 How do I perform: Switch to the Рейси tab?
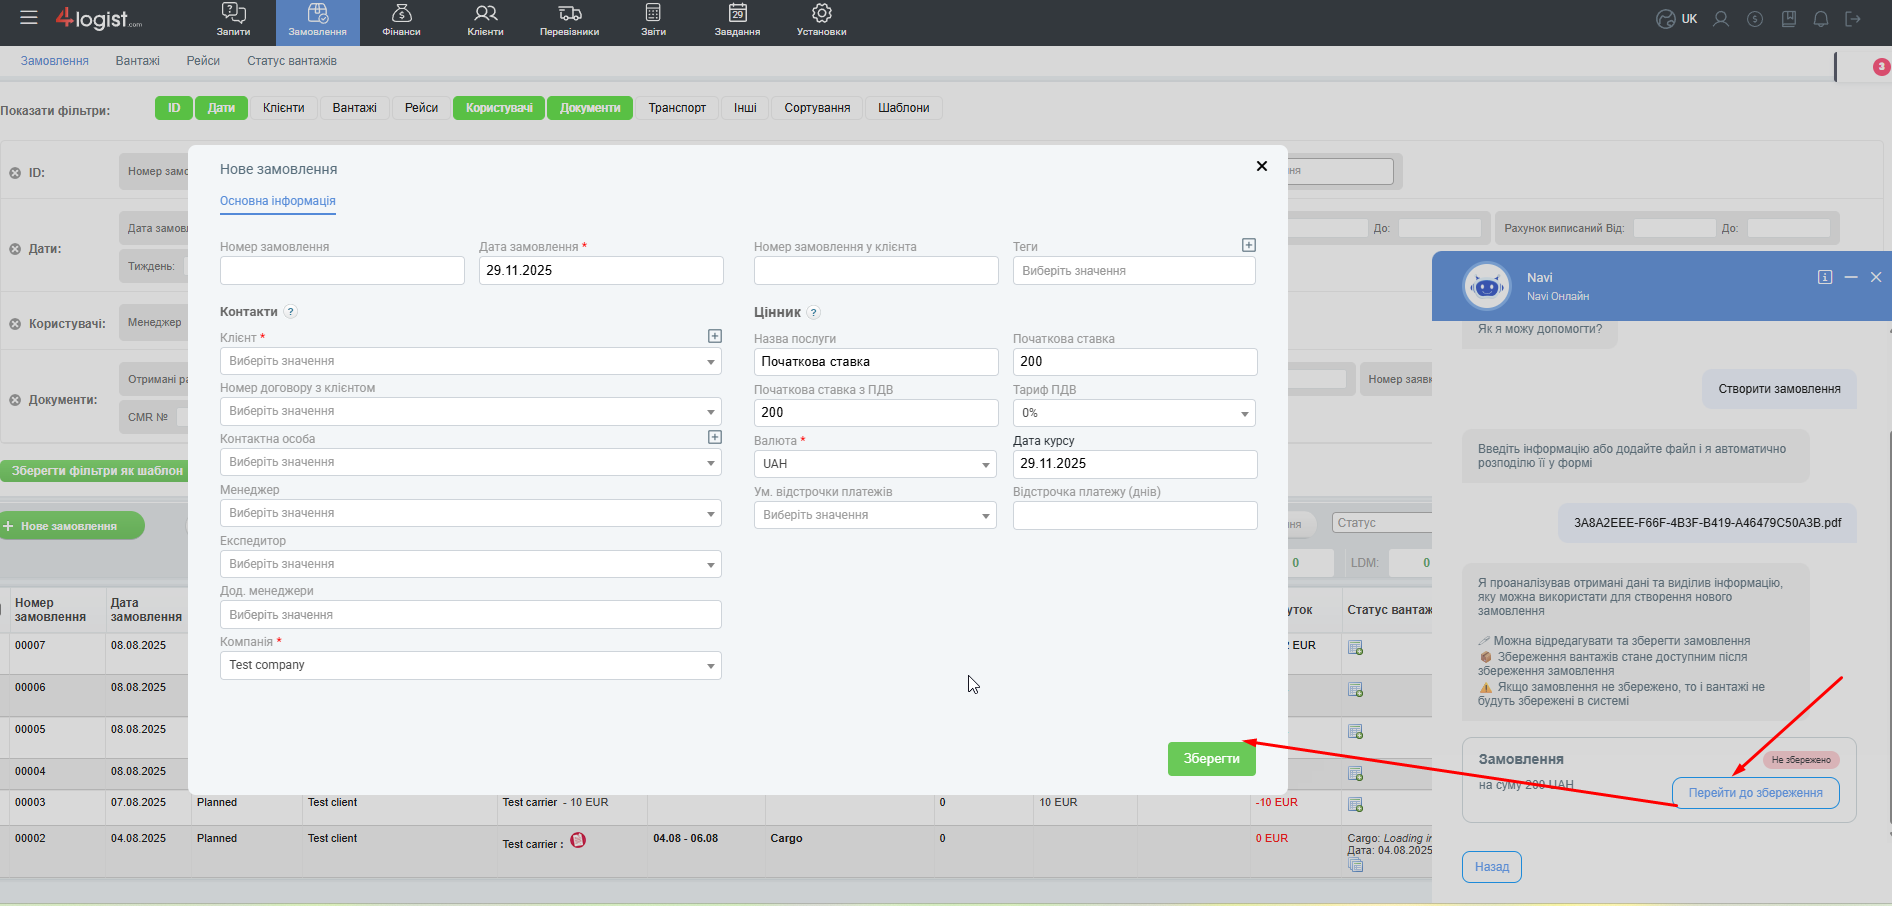[x=203, y=61]
